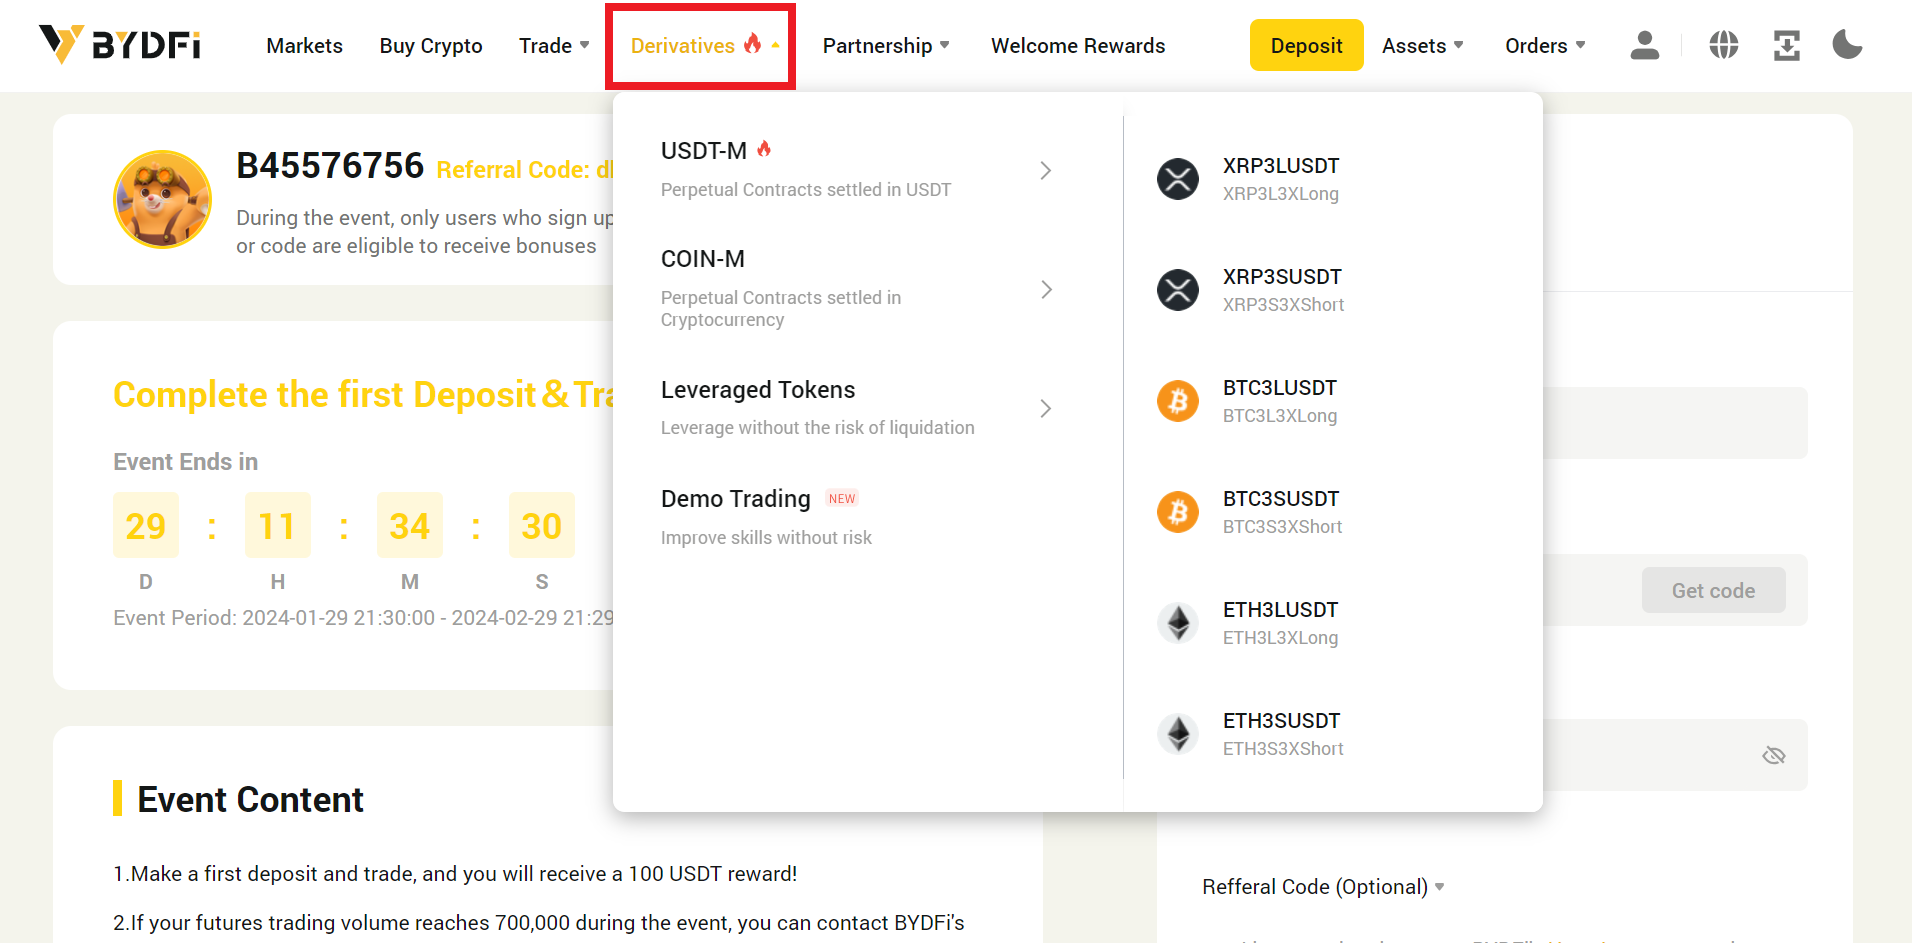Click the XRP coin icon beside XRP3SUSDT
Screen dimensions: 1912x943
point(1178,290)
